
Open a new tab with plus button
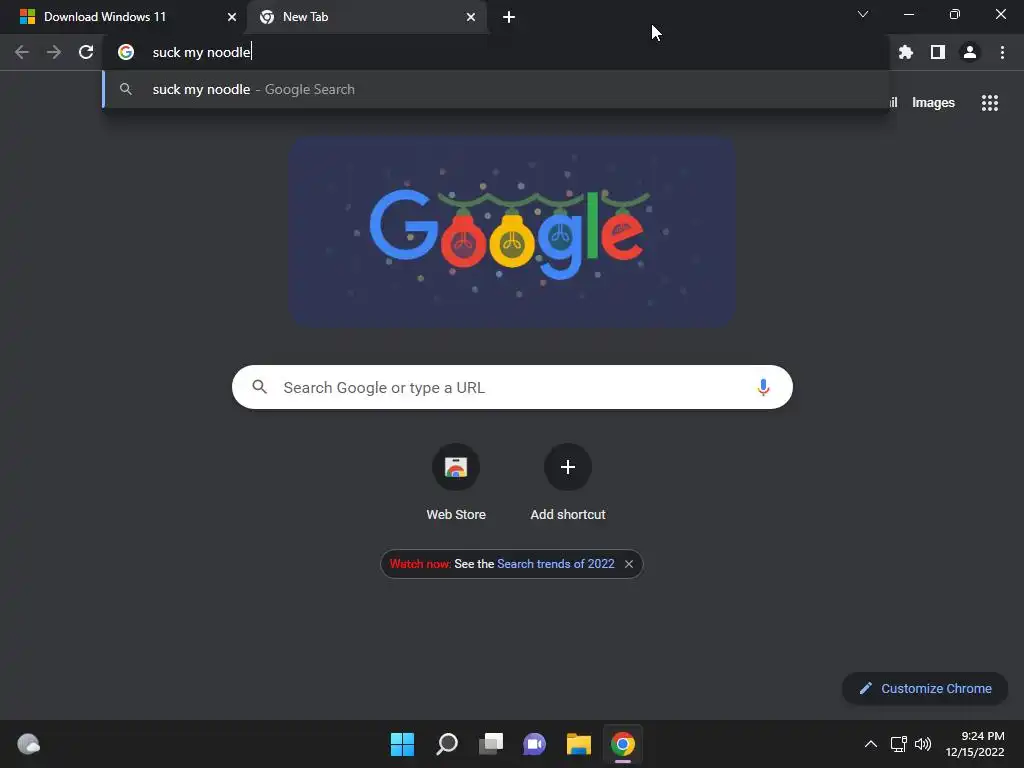click(x=509, y=17)
